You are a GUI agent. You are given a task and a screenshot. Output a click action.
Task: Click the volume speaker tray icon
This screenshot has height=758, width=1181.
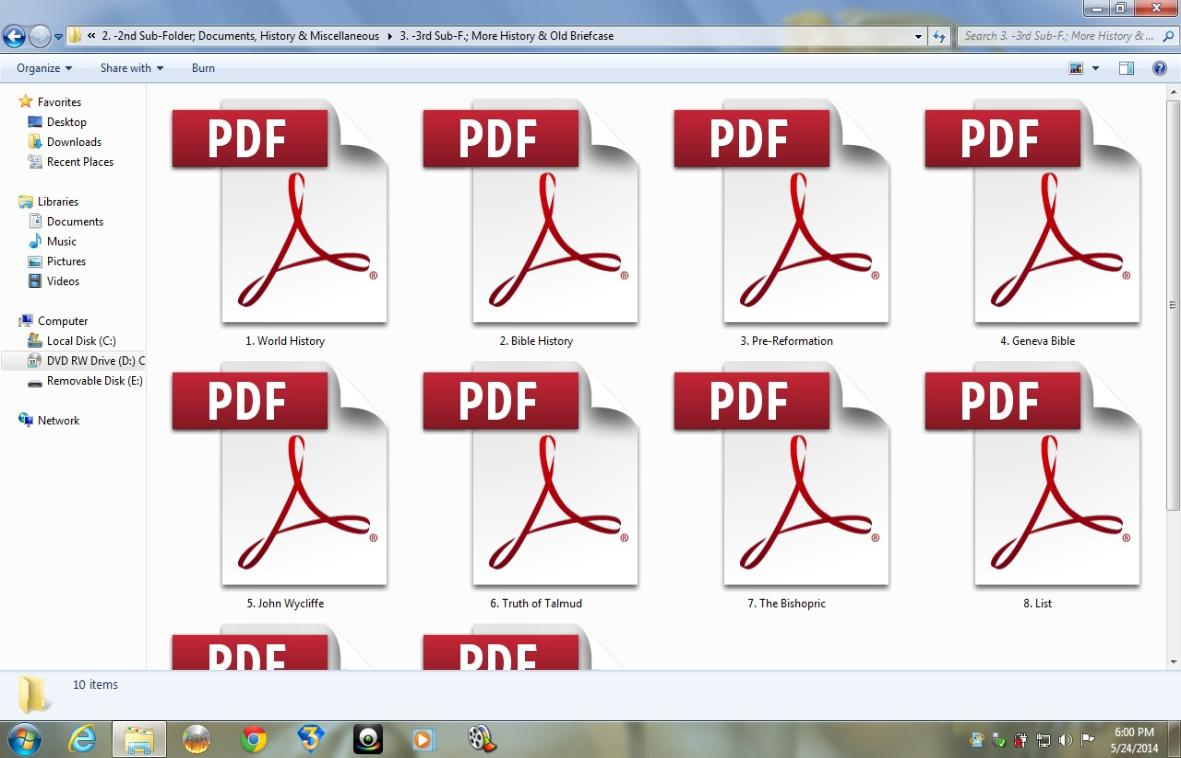coord(1064,739)
